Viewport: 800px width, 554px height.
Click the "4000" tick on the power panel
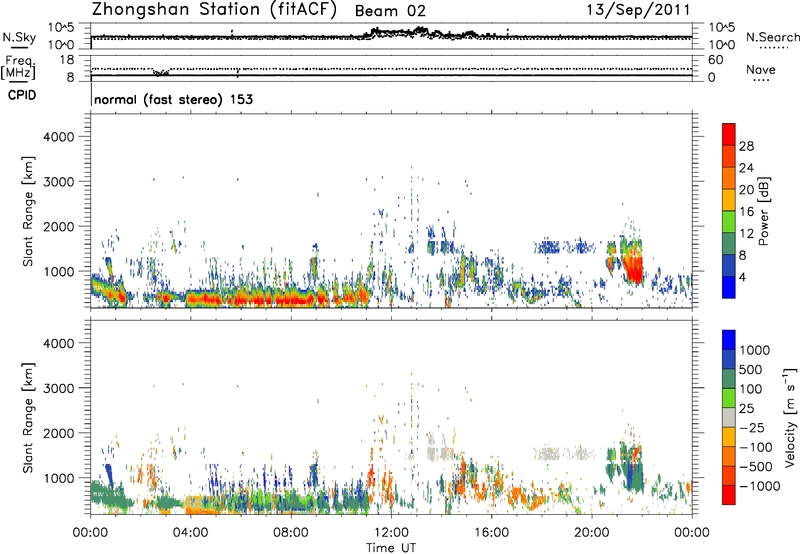click(x=58, y=137)
